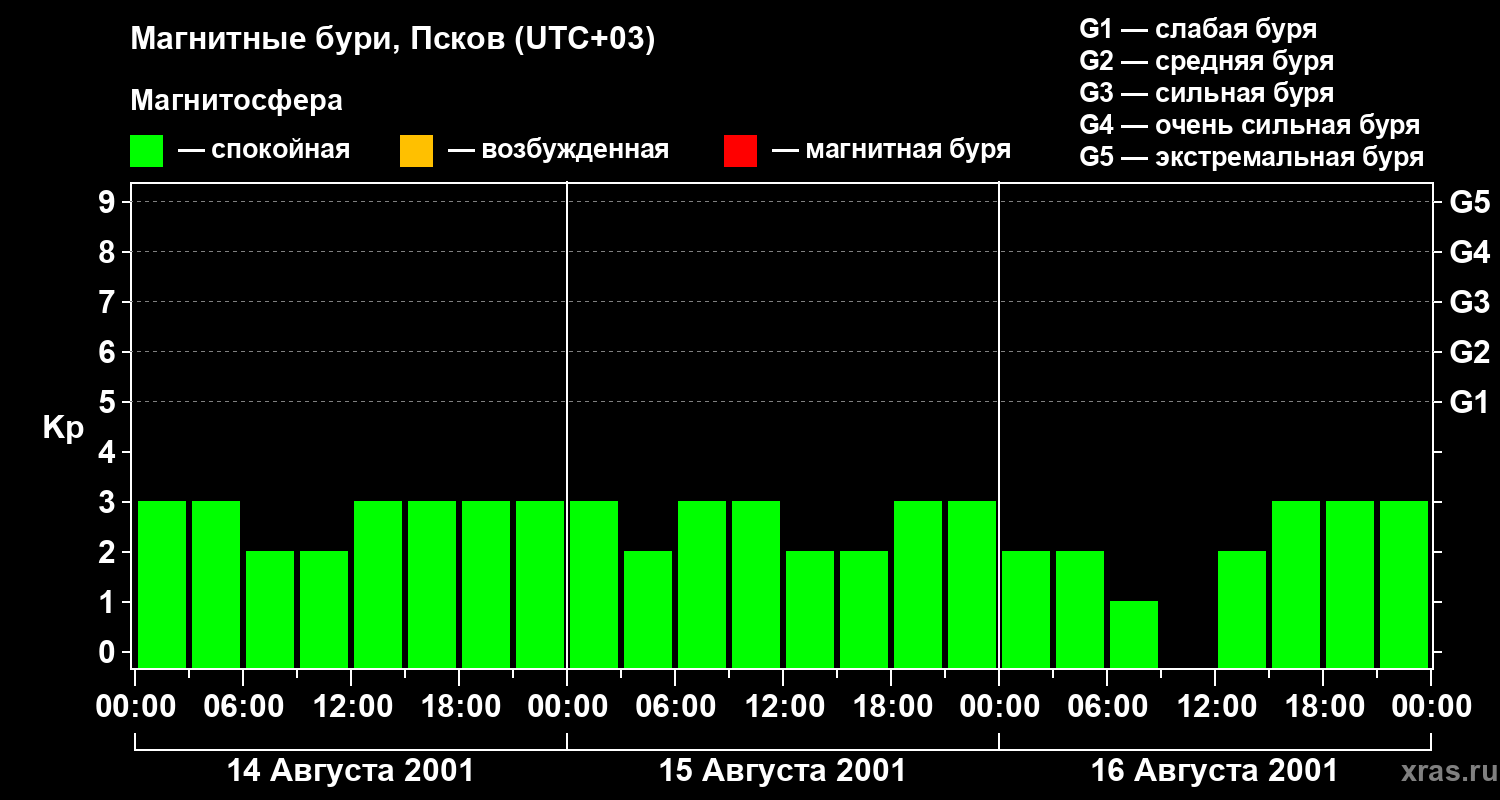Image resolution: width=1500 pixels, height=800 pixels.
Task: Click the 'G5 — экстремальная буря' legend line
Action: pyautogui.click(x=1252, y=157)
